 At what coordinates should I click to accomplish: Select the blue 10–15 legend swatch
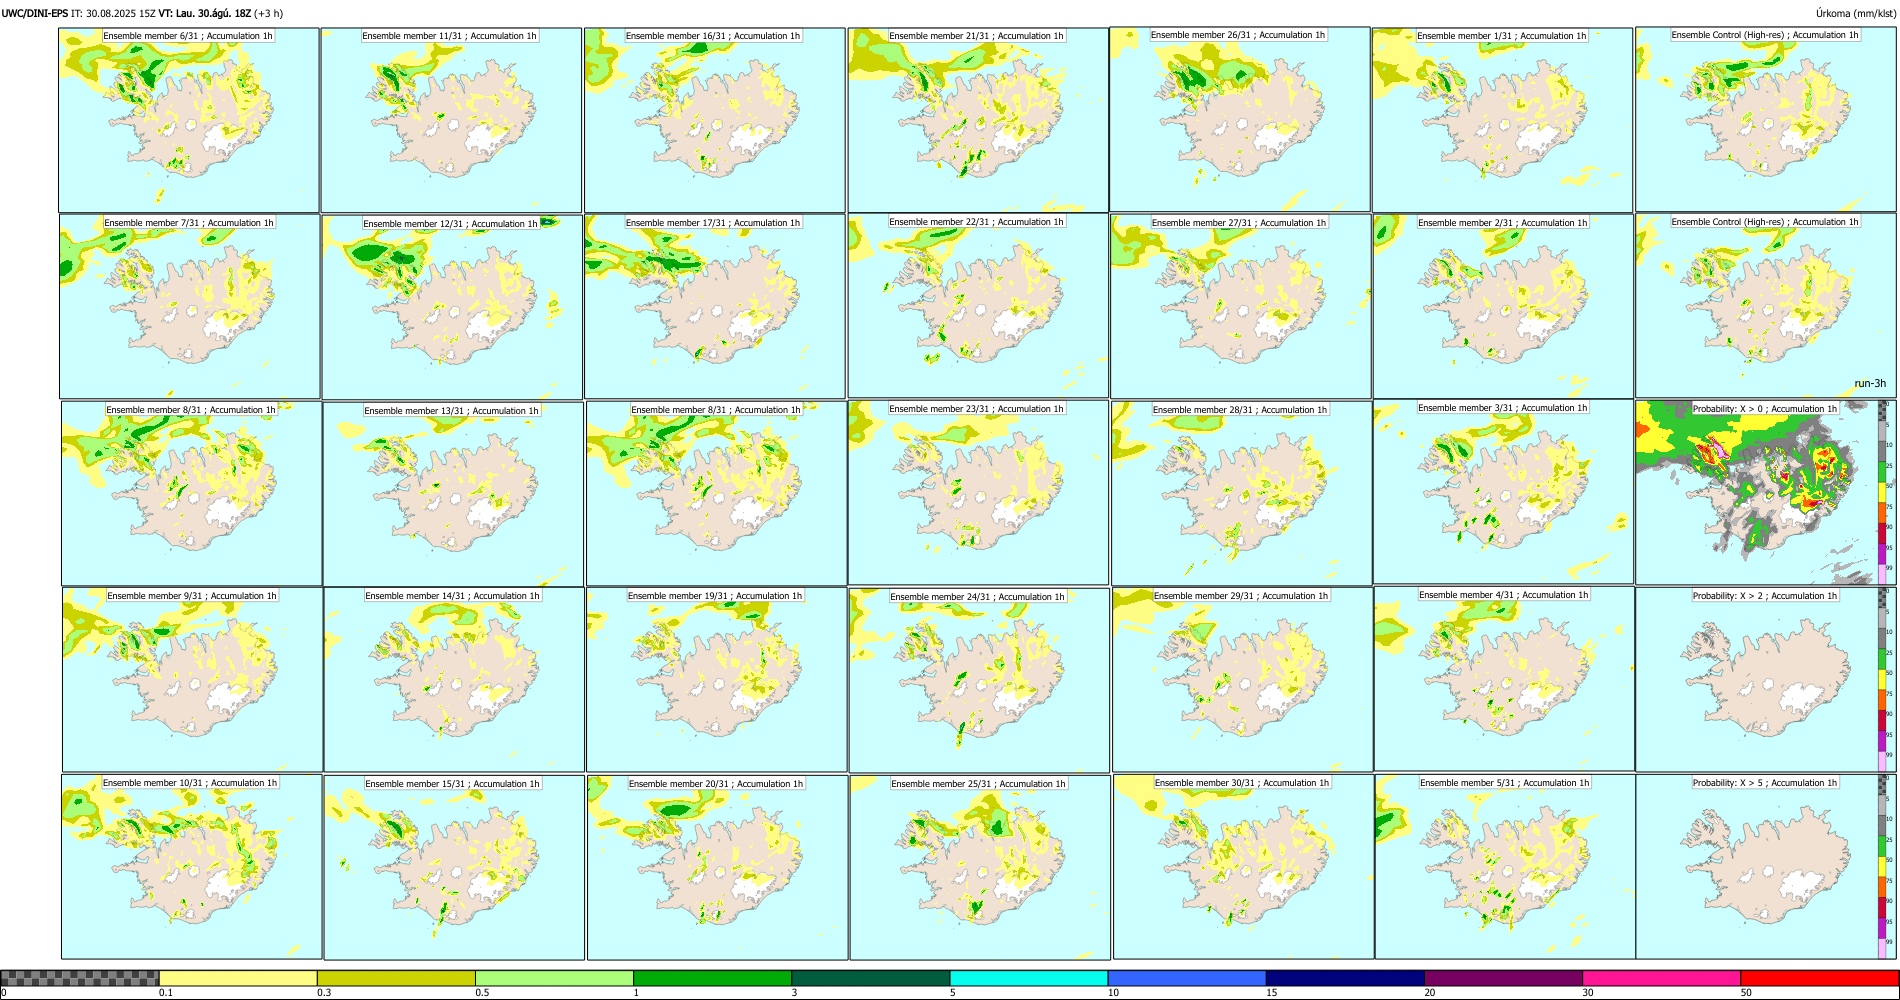[x=1187, y=978]
